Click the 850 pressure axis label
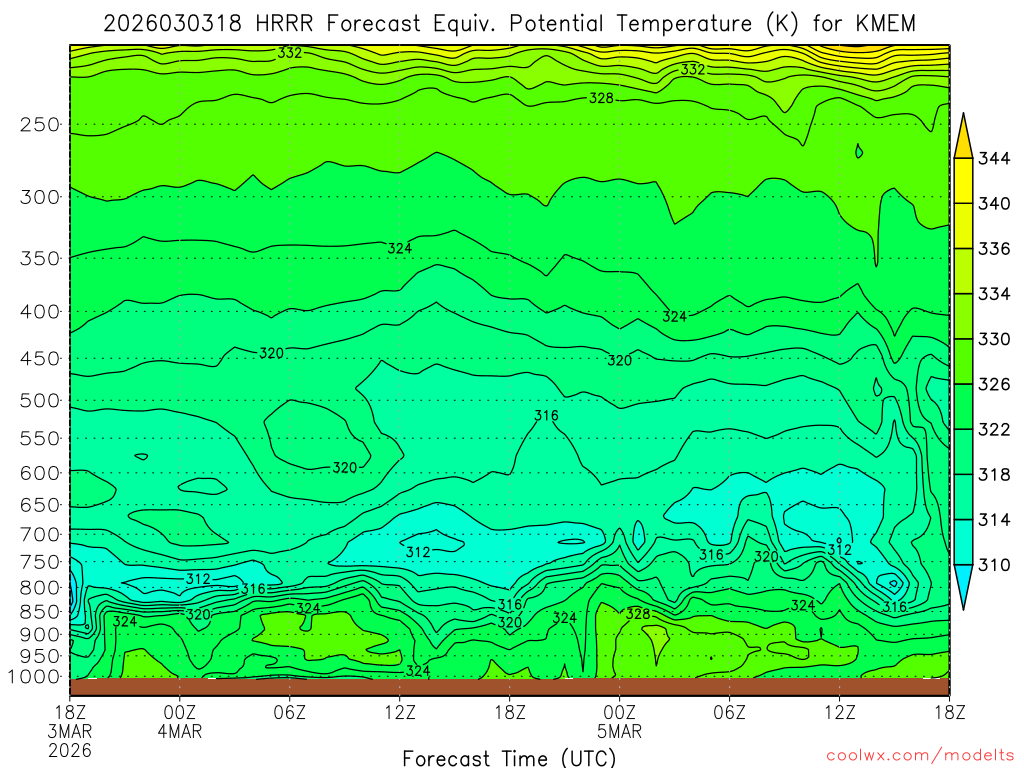Image resolution: width=1024 pixels, height=768 pixels. coord(40,612)
